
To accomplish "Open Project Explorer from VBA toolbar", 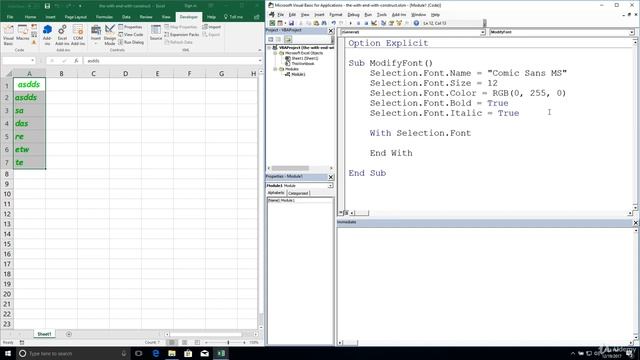I will click(383, 23).
